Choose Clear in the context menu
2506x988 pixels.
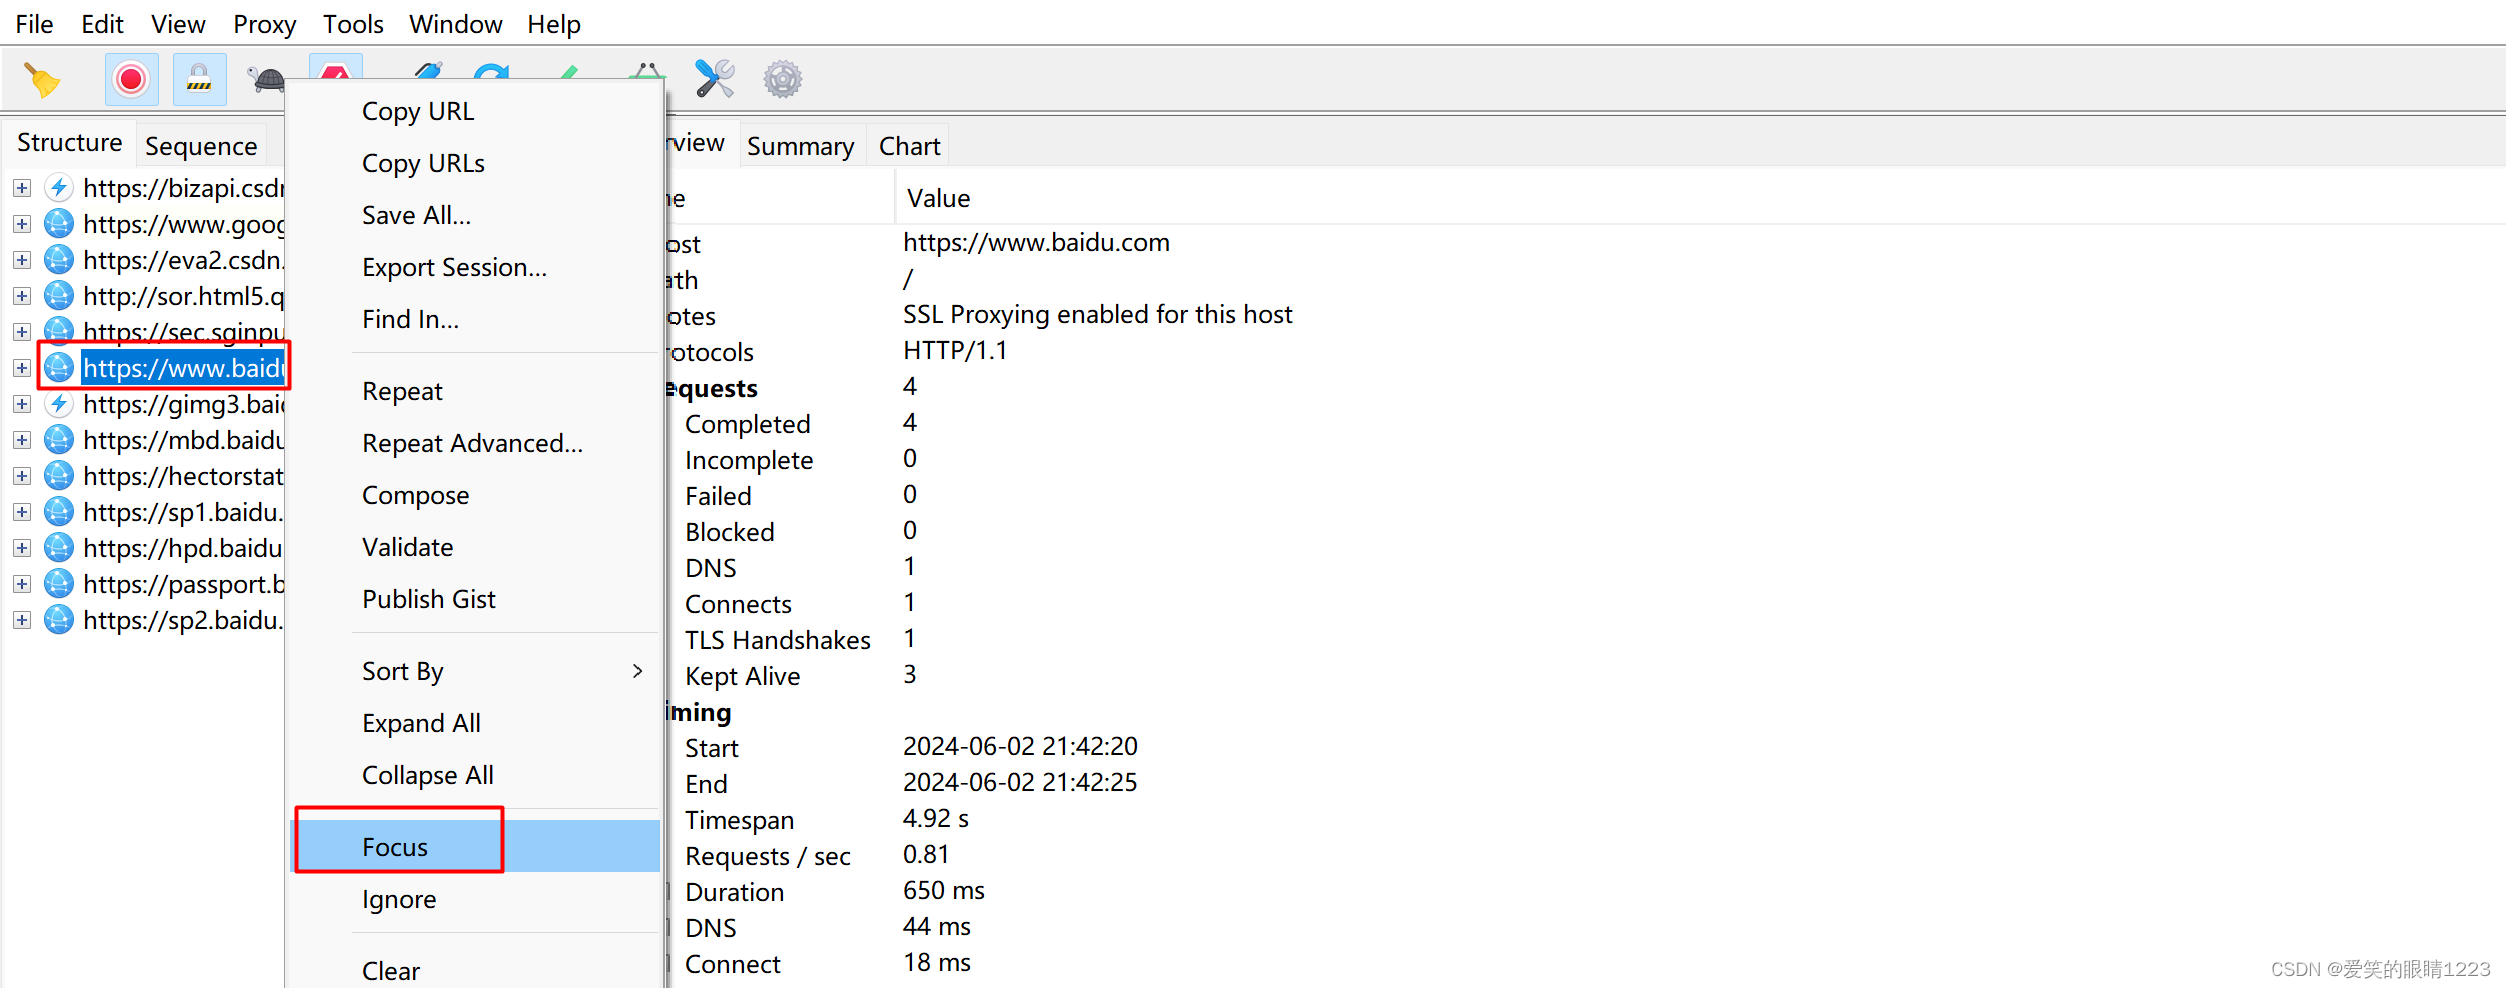pyautogui.click(x=474, y=970)
